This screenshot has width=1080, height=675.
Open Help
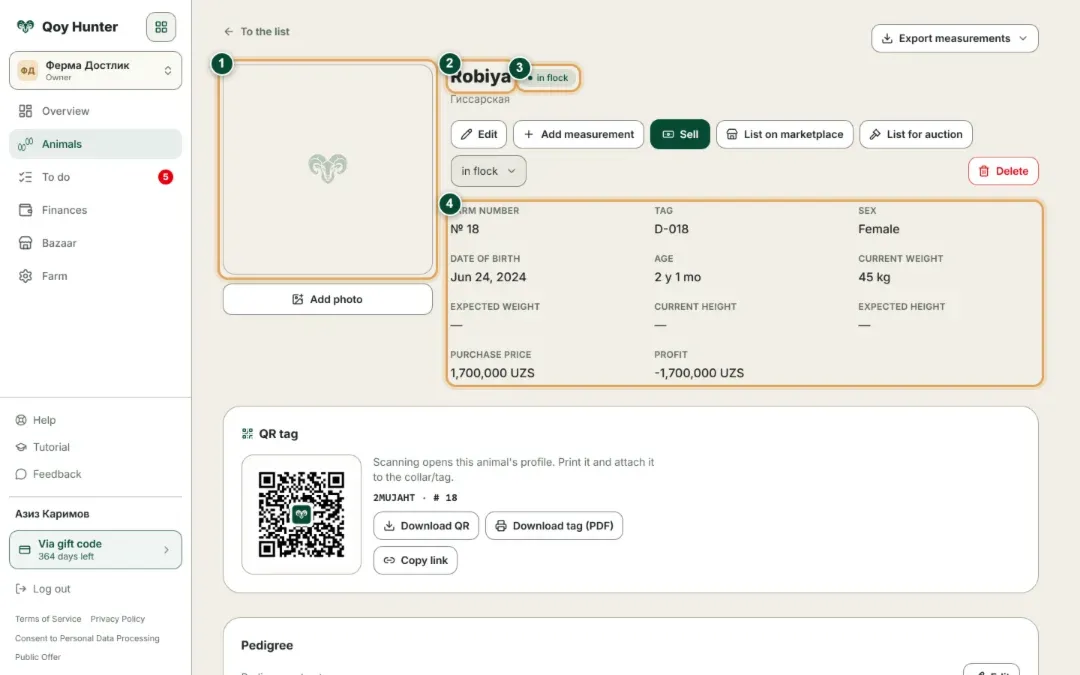click(36, 420)
